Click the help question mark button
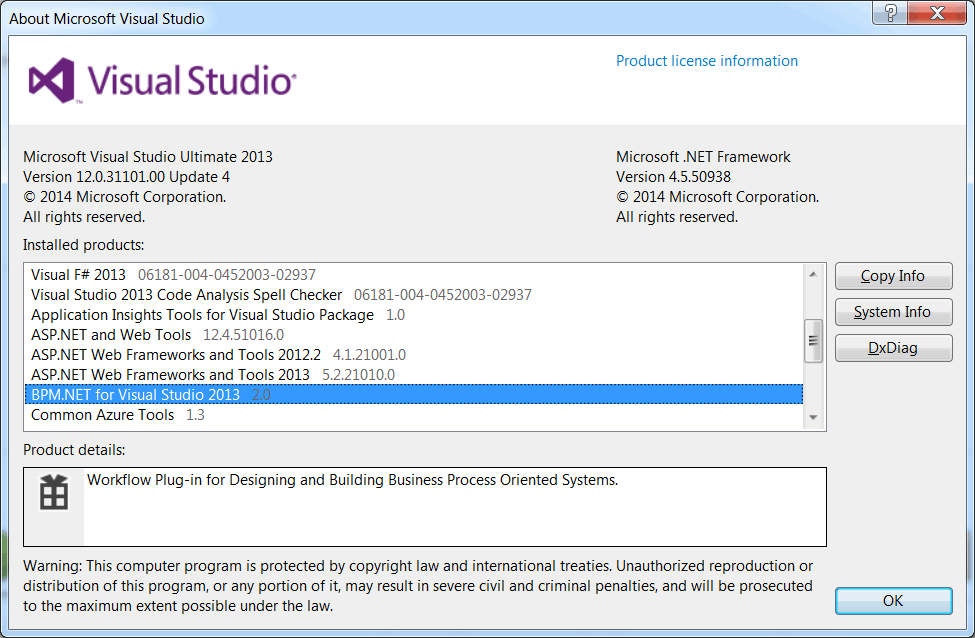 pyautogui.click(x=890, y=12)
